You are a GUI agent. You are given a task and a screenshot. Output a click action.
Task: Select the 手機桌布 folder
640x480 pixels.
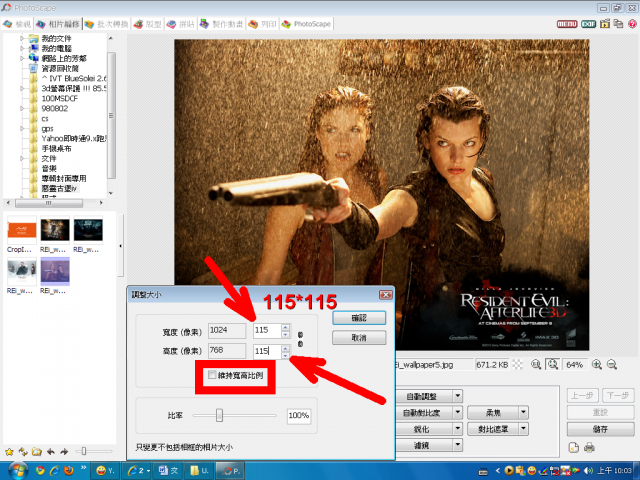tap(56, 148)
